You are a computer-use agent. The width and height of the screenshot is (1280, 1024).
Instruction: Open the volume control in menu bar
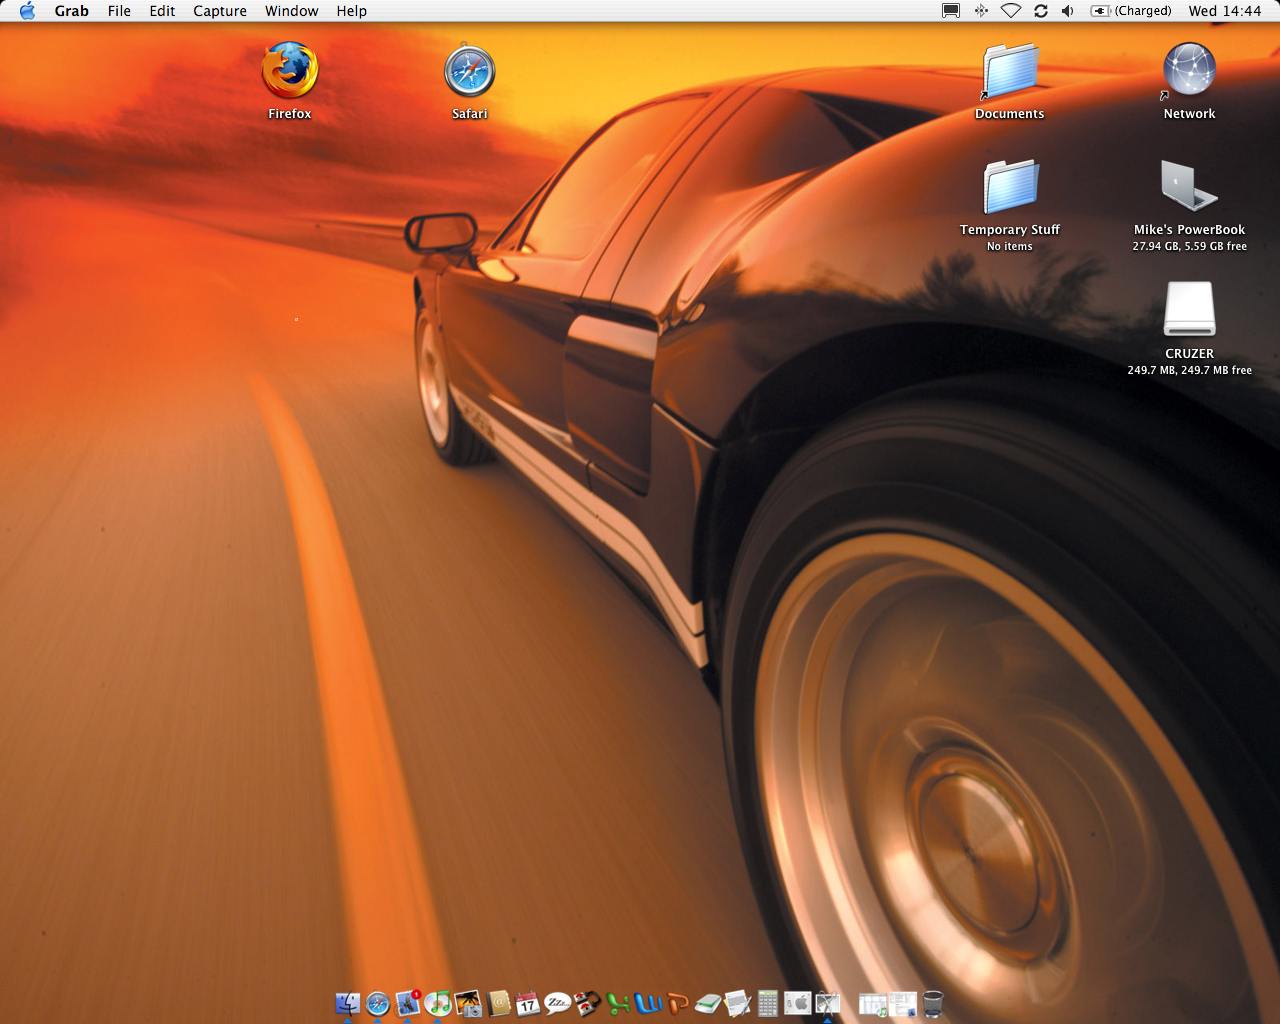[x=1068, y=11]
